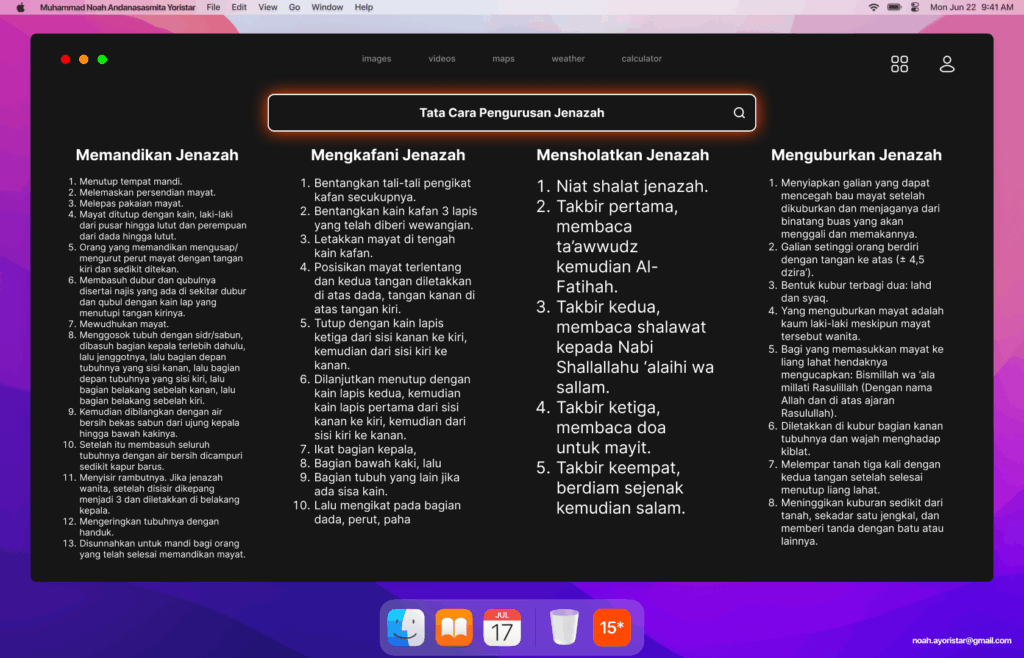The width and height of the screenshot is (1024, 658).
Task: Open the File menu
Action: tap(213, 7)
